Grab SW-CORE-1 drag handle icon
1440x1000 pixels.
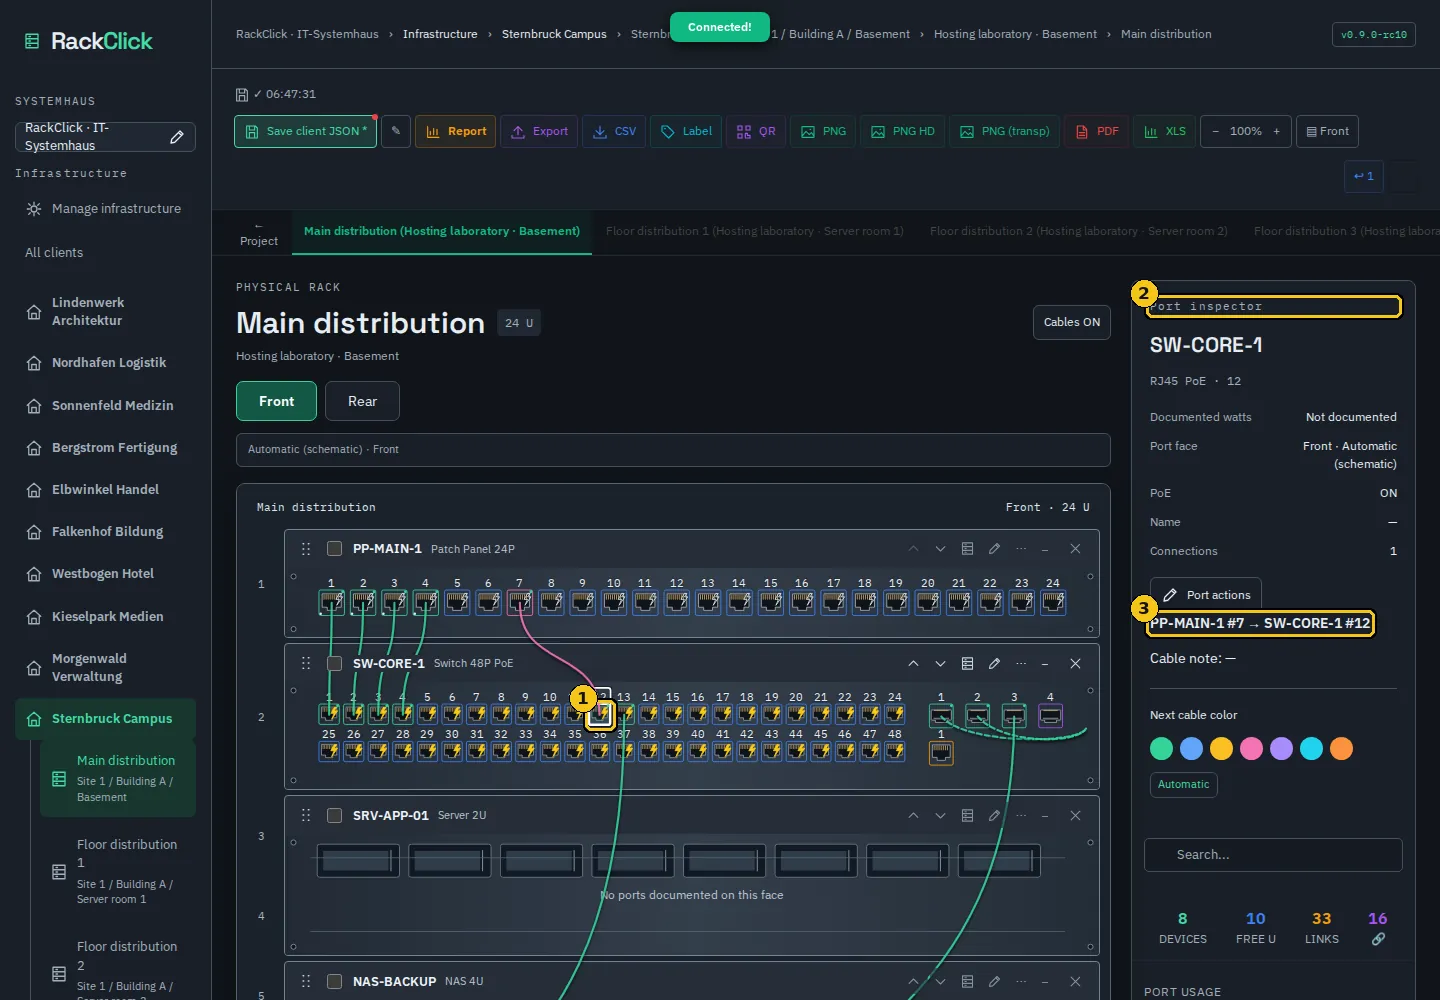[306, 664]
